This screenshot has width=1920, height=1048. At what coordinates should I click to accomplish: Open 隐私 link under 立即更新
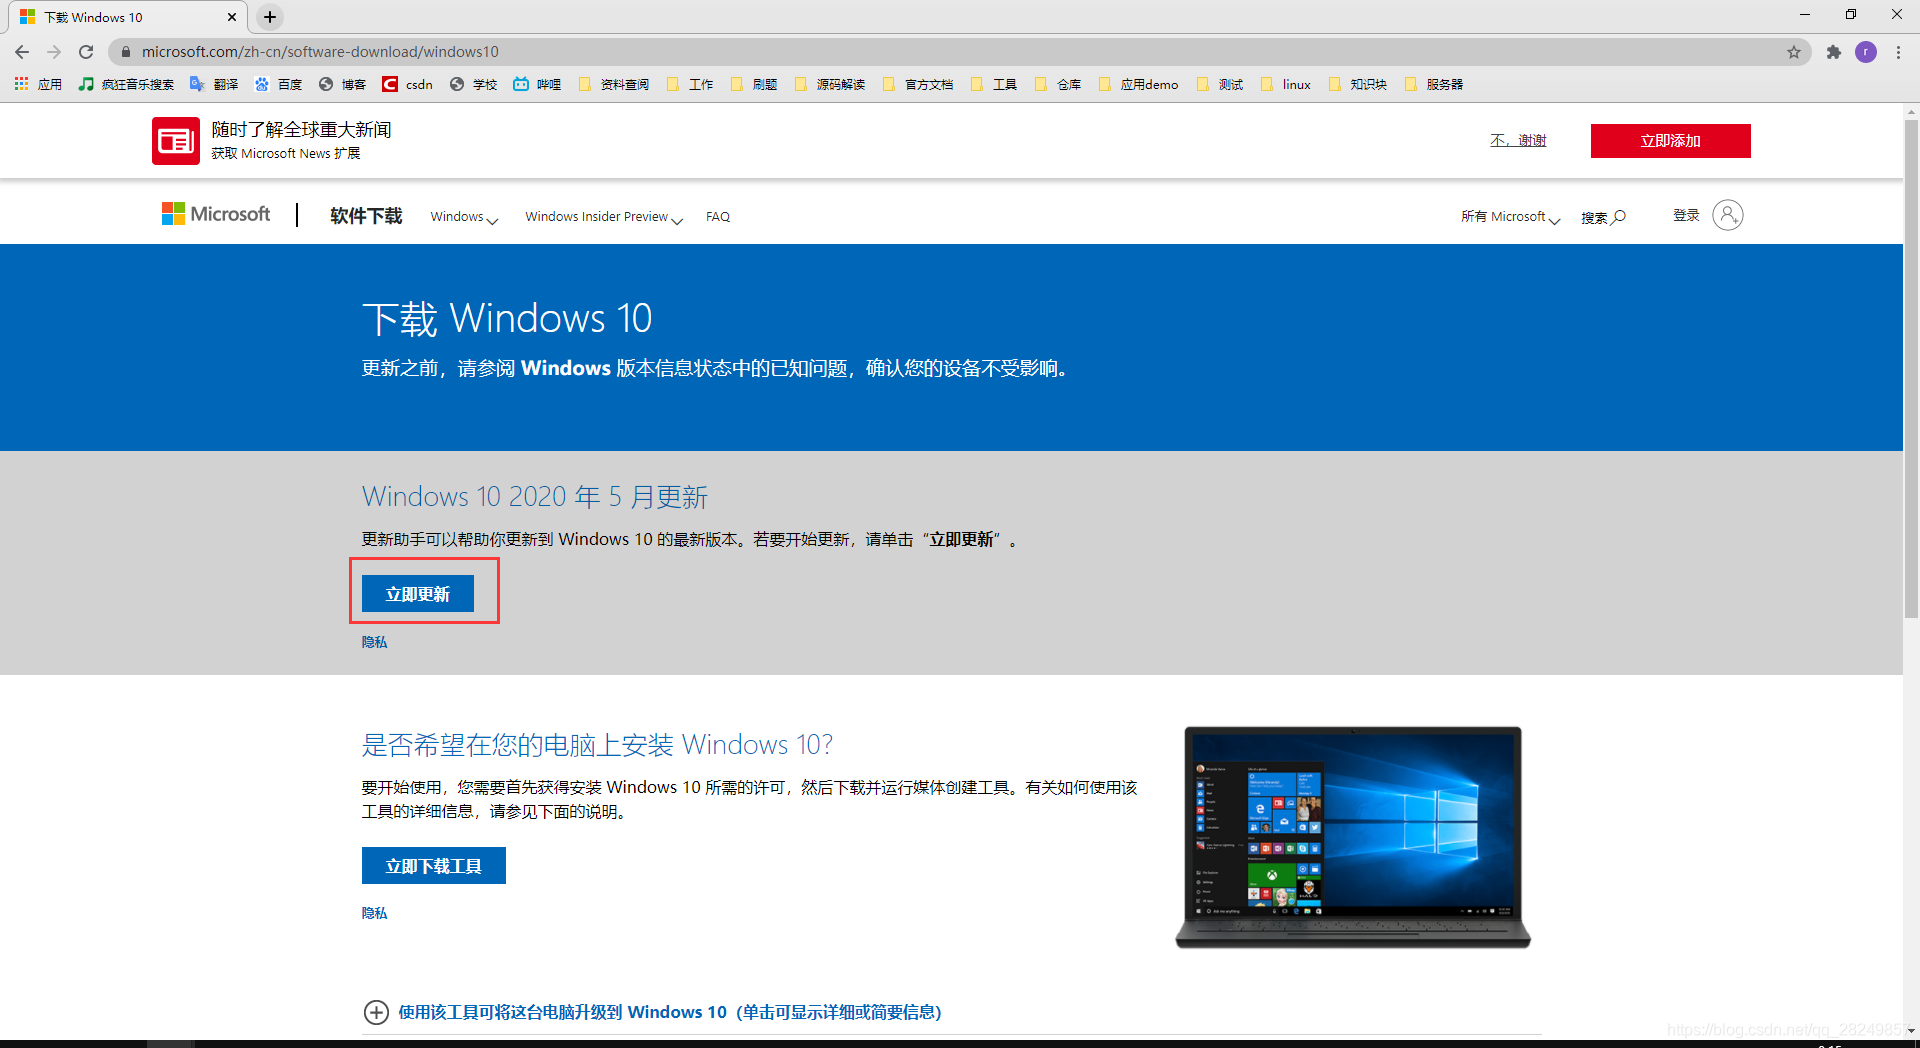pyautogui.click(x=374, y=642)
